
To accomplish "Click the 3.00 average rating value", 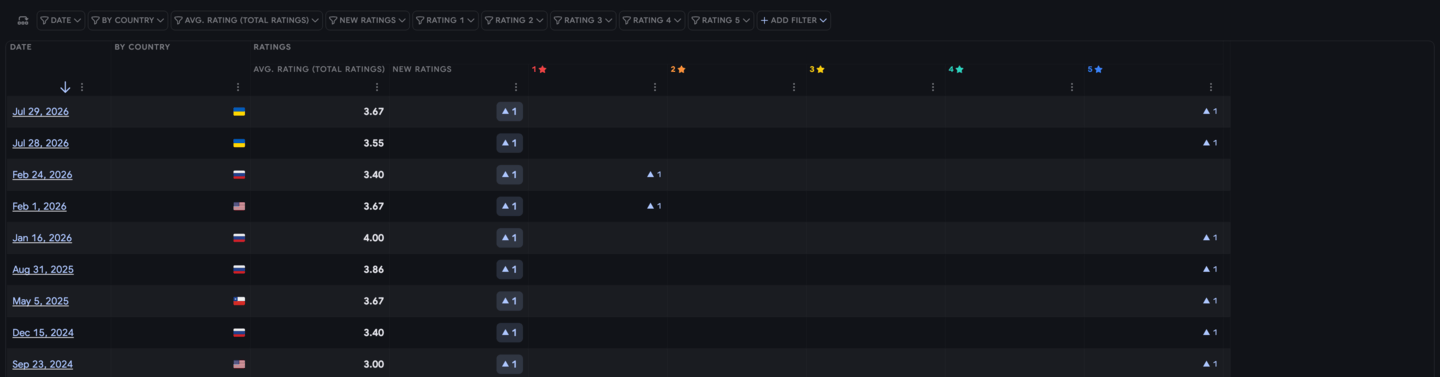I will pyautogui.click(x=374, y=364).
